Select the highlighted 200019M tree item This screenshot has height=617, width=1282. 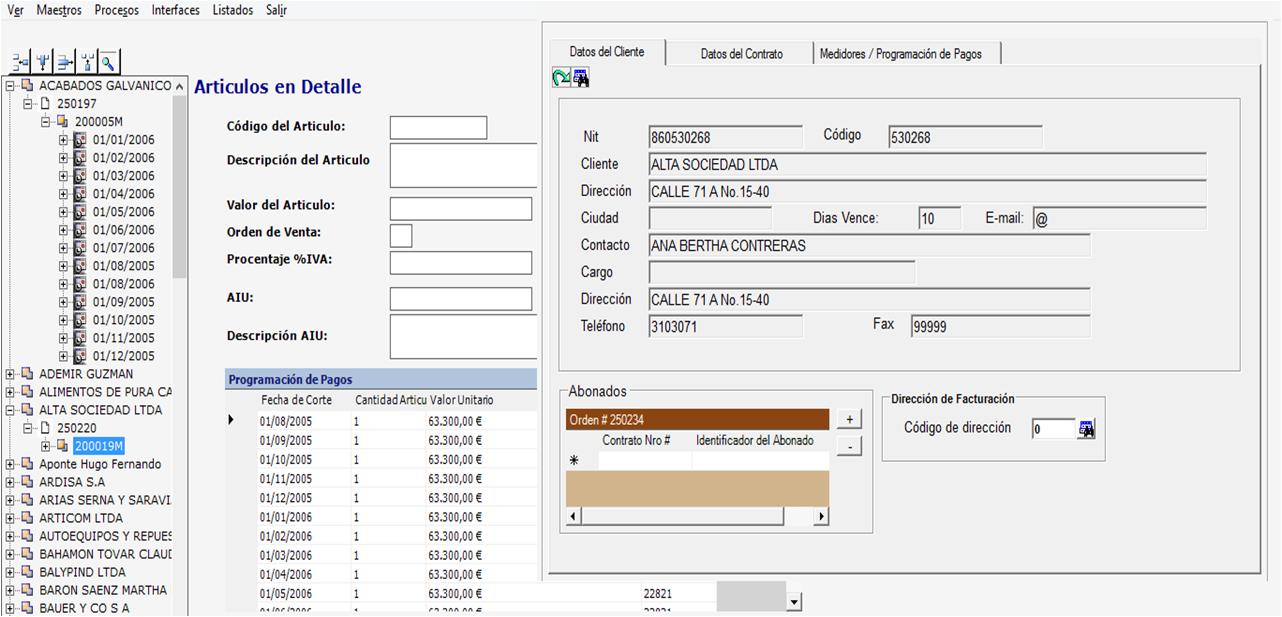(99, 446)
